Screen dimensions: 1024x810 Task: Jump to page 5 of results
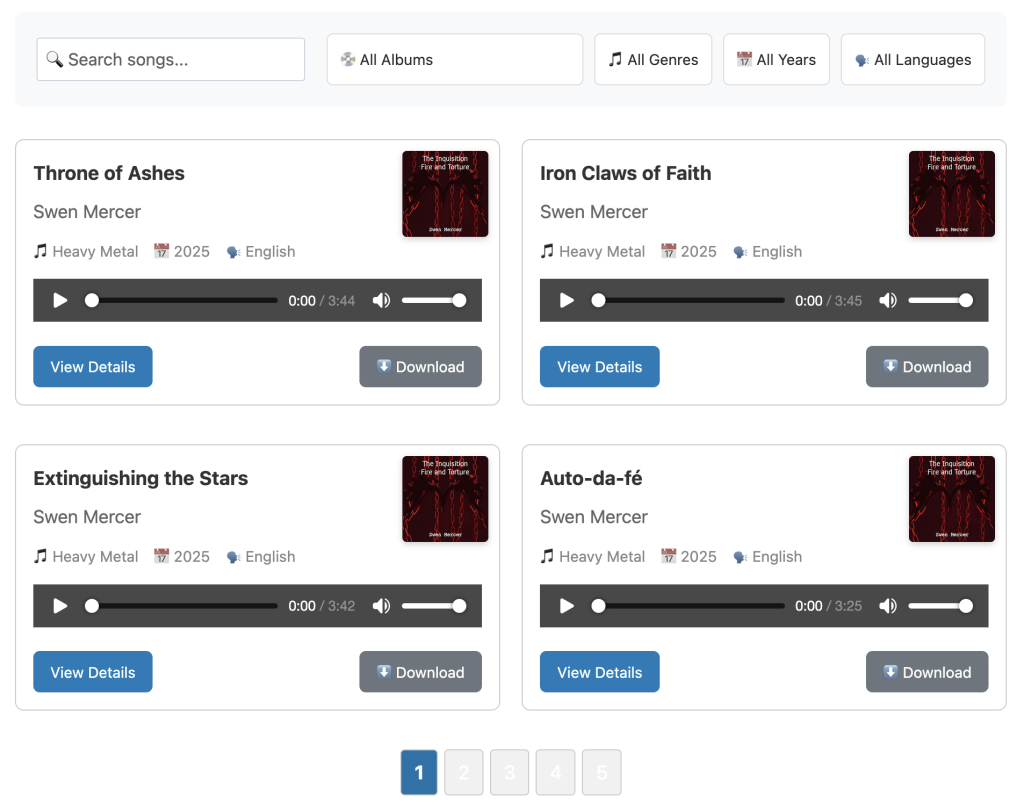coord(601,772)
